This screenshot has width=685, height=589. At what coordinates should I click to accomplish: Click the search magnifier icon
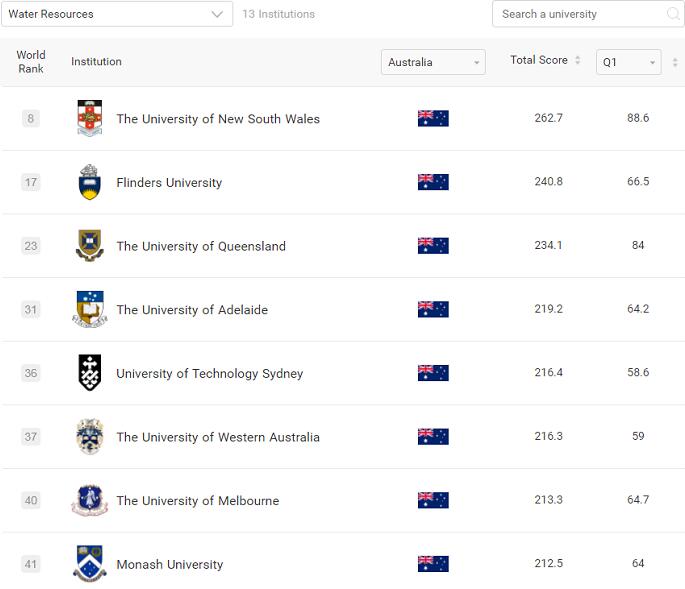point(673,14)
